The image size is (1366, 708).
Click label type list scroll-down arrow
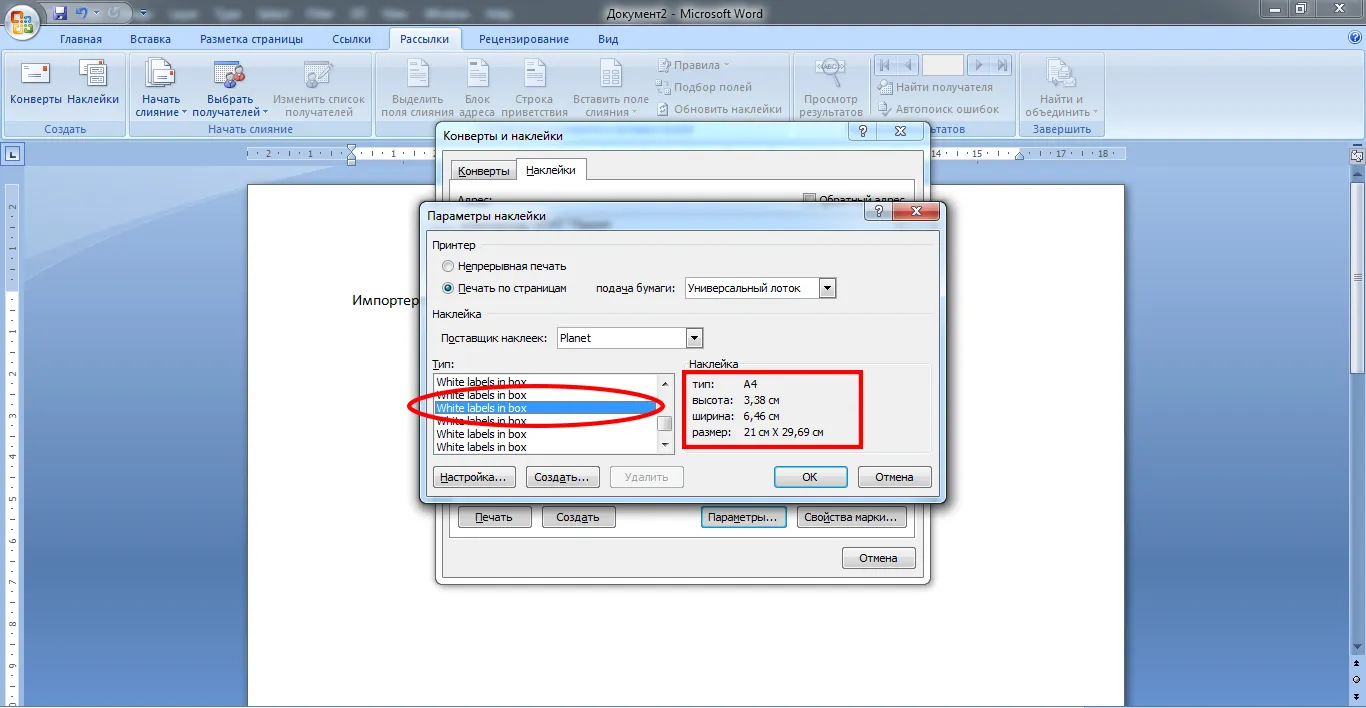[x=664, y=446]
